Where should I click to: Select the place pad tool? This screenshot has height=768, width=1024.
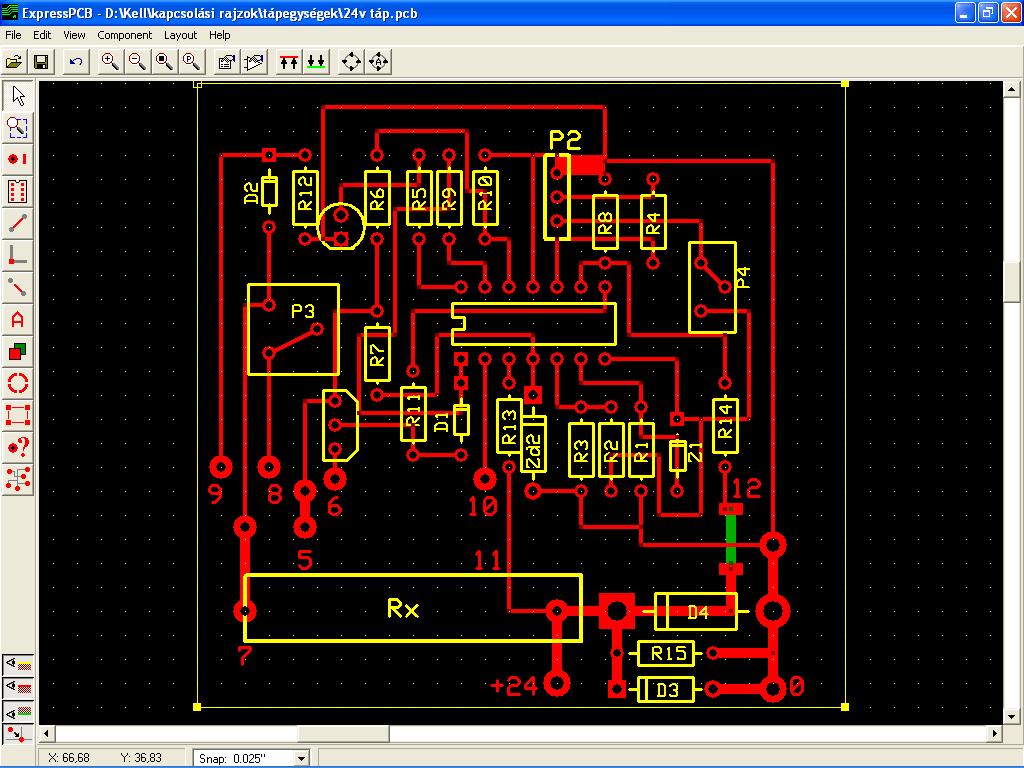[18, 159]
